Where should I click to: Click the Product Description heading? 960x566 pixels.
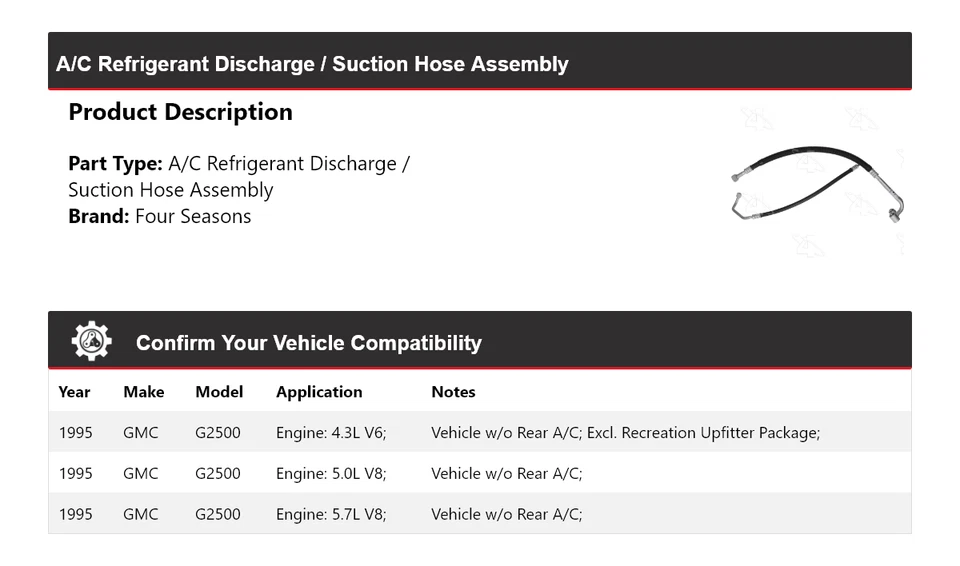click(180, 112)
